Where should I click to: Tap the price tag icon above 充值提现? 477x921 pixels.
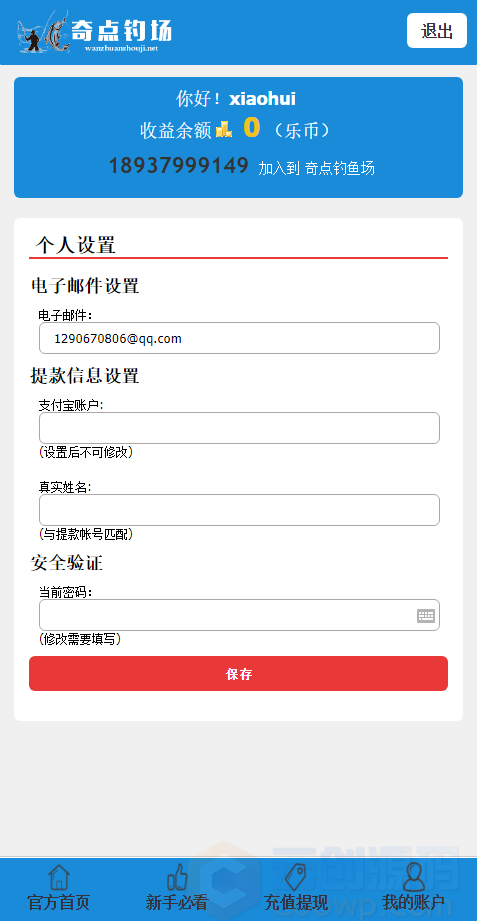(x=295, y=877)
